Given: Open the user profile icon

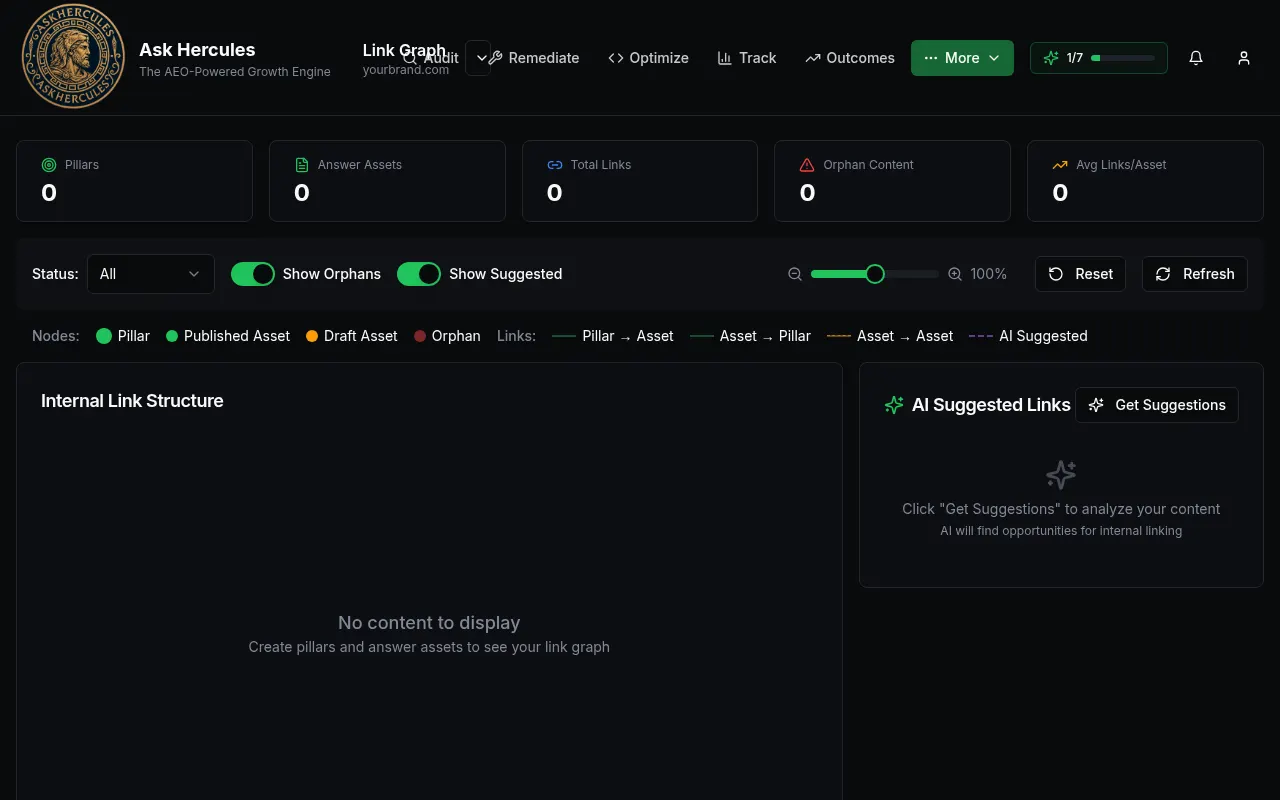Looking at the screenshot, I should click(1244, 58).
